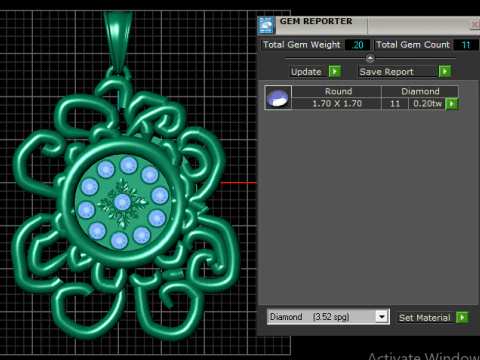The width and height of the screenshot is (480, 360).
Task: Click the green arrow beside Save Report
Action: click(445, 71)
